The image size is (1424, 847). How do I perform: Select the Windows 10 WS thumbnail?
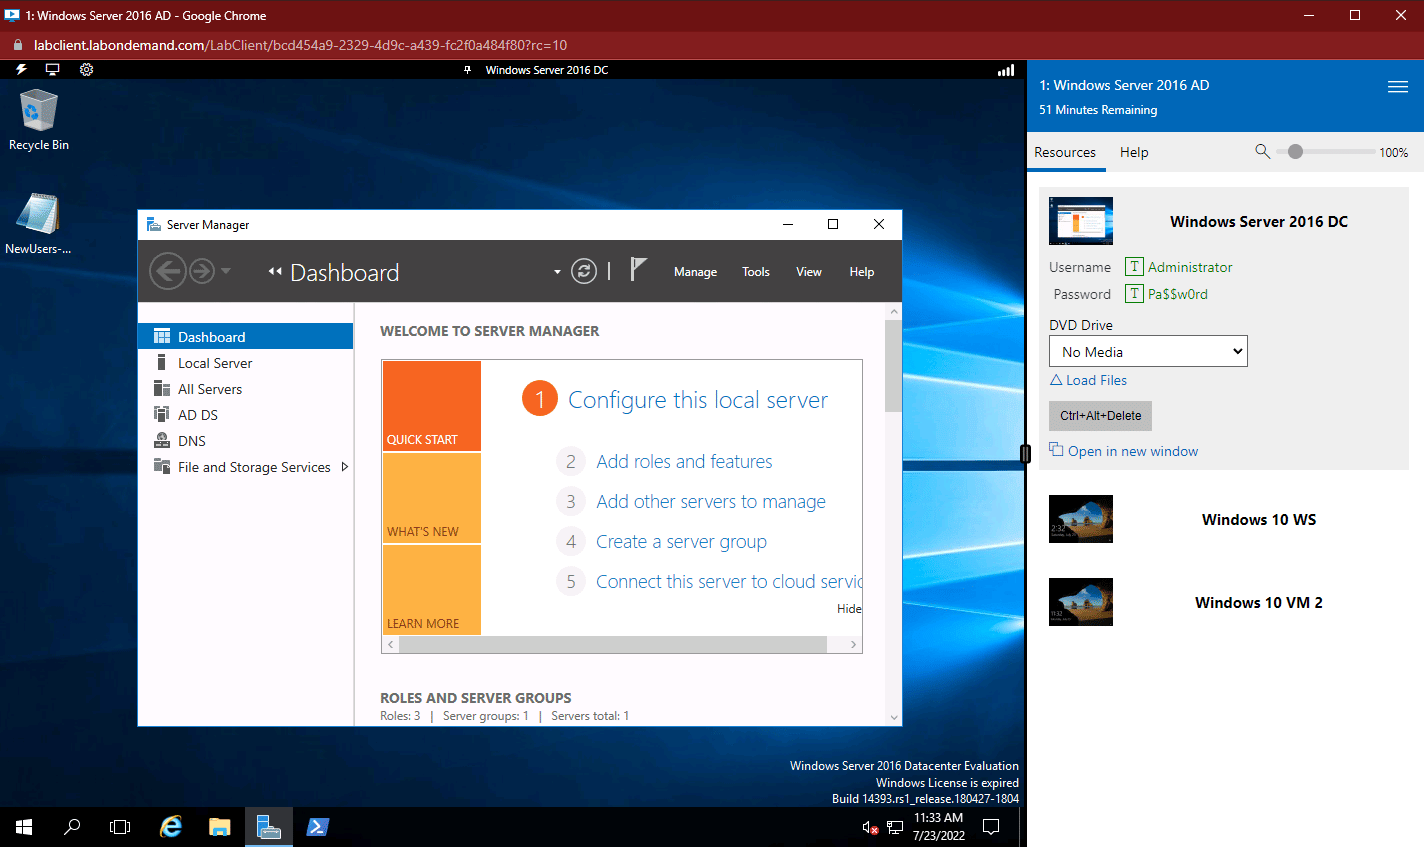click(1080, 519)
